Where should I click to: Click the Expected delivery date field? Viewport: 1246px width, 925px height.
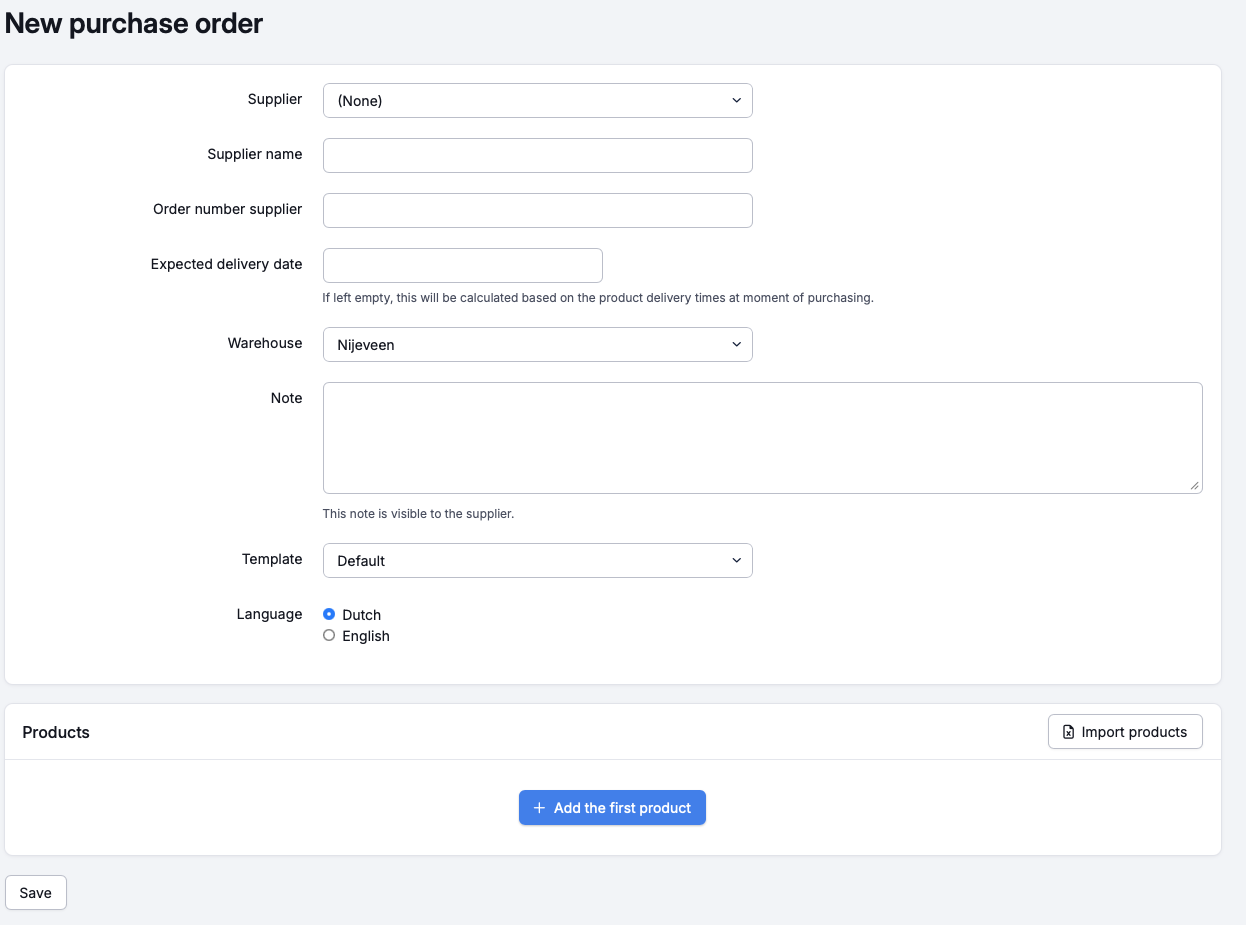(462, 265)
